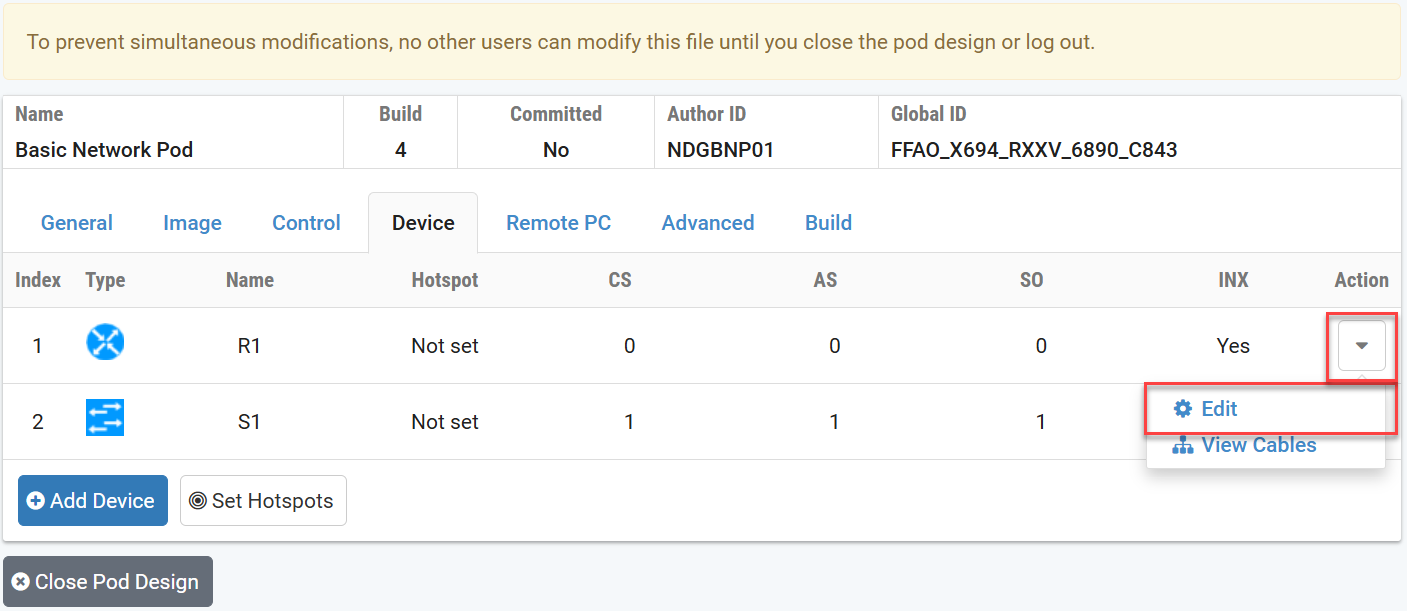Click Close Pod Design
The width and height of the screenshot is (1407, 611).
click(108, 581)
